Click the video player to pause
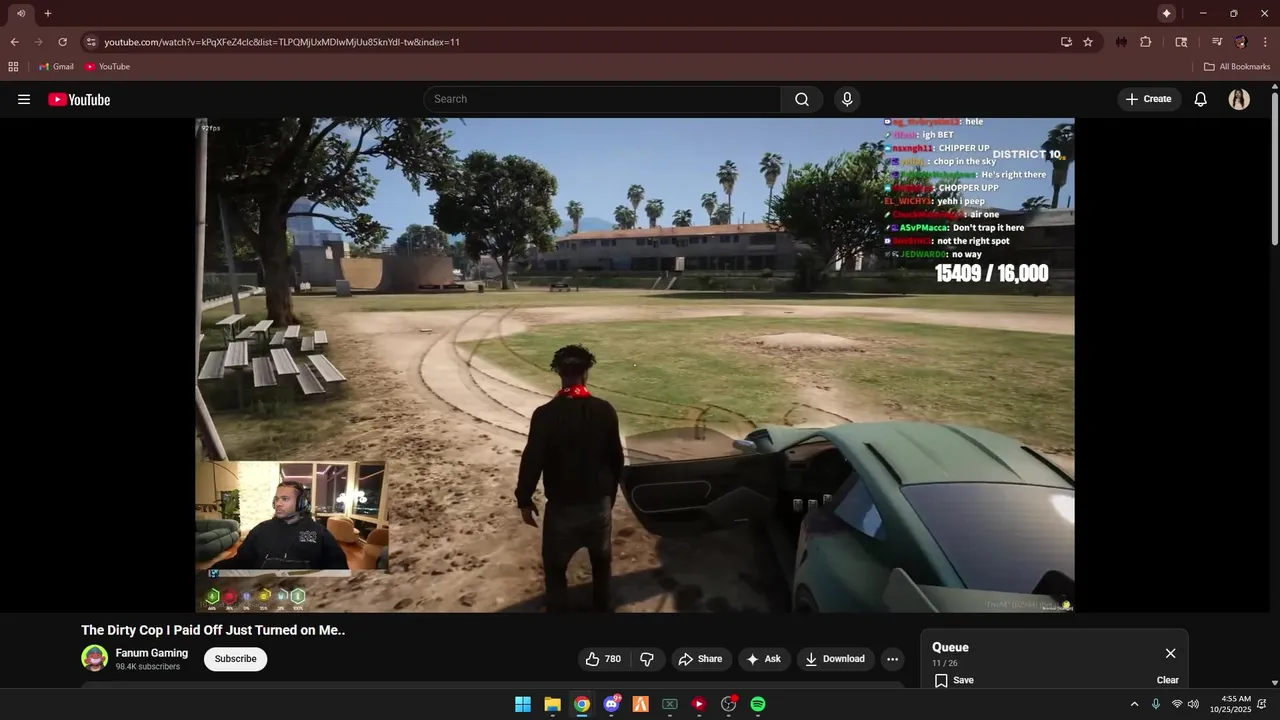The height and width of the screenshot is (720, 1280). click(x=635, y=365)
